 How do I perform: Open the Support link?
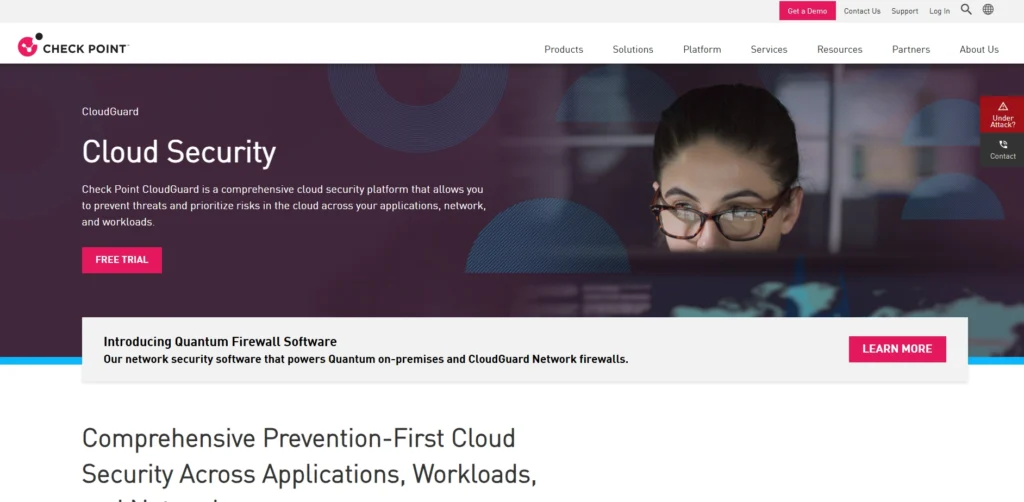(904, 11)
